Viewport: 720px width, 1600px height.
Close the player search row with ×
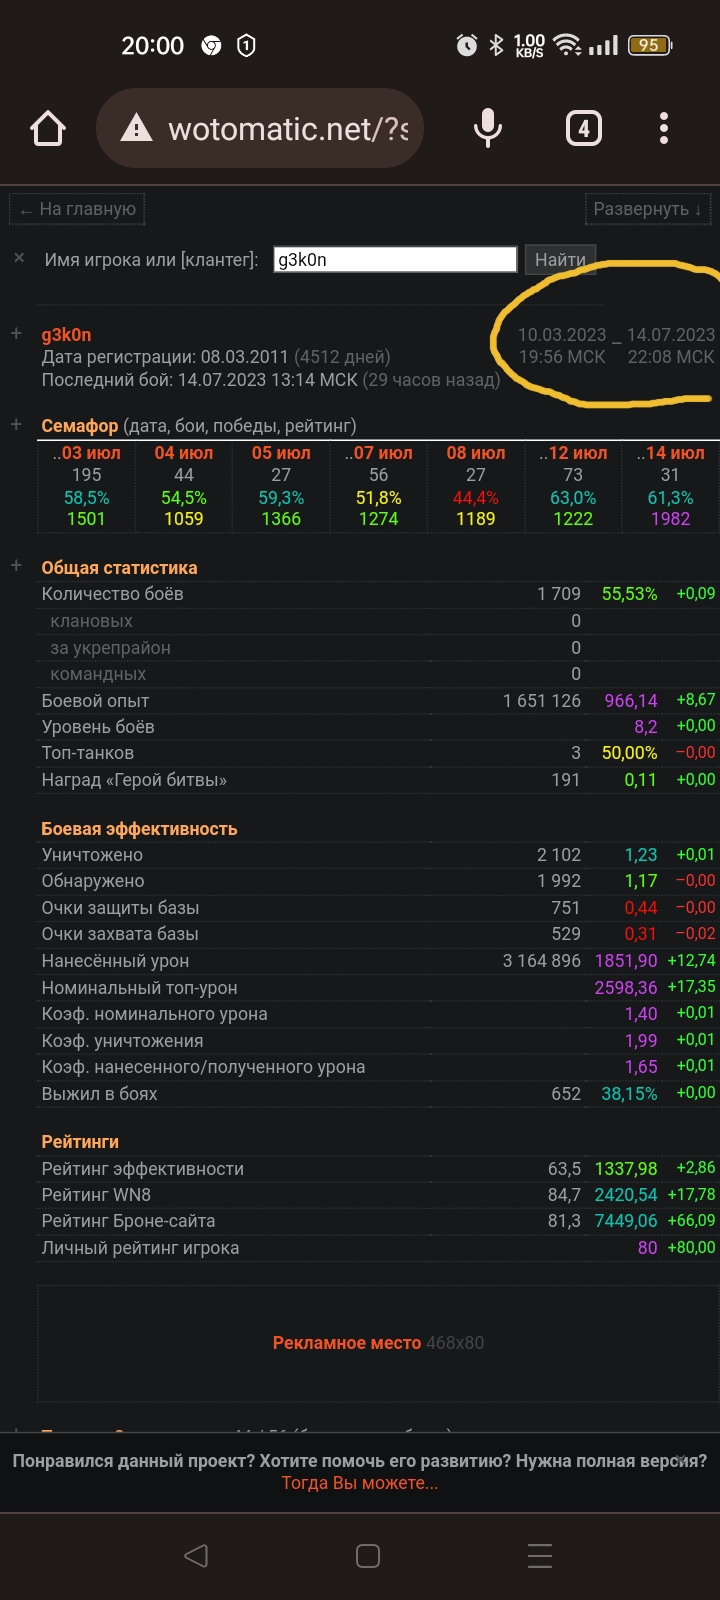pos(19,258)
